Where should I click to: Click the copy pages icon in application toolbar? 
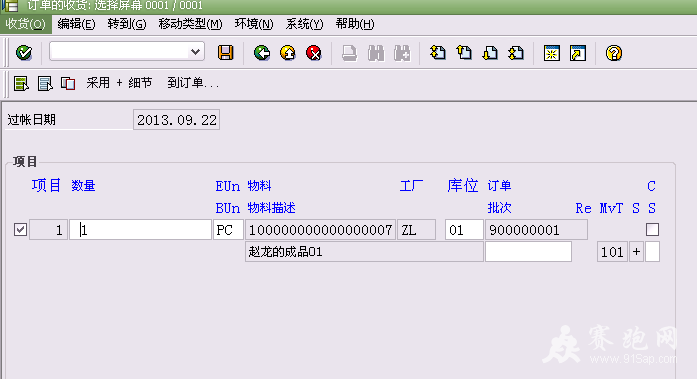[68, 83]
